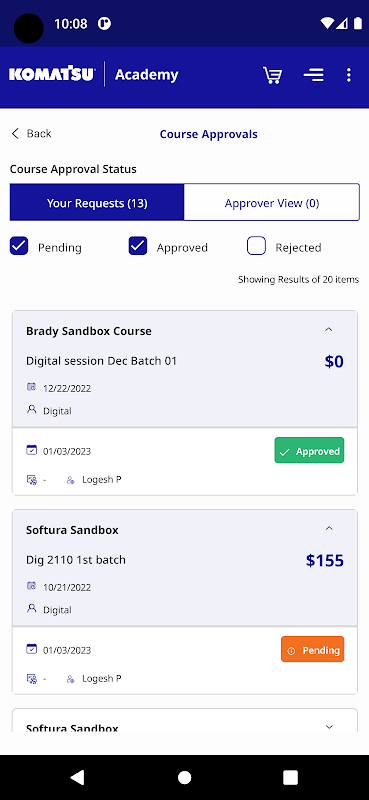Screen dimensions: 369x800
Task: Tap Android back navigation triangle
Action: (78, 777)
